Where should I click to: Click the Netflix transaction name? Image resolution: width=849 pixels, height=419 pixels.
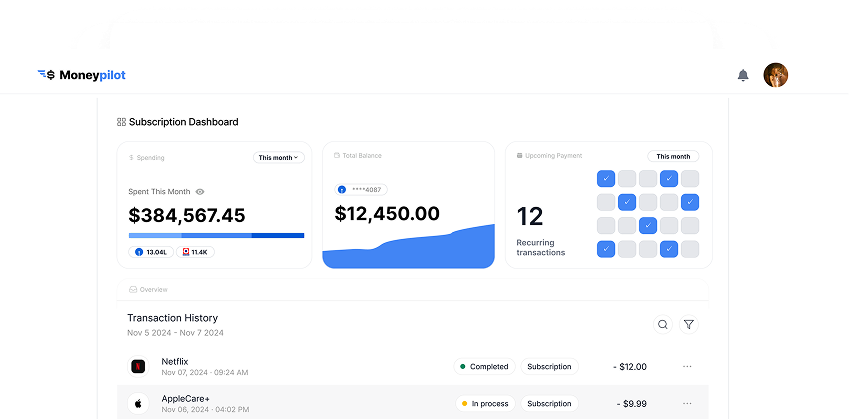pos(175,362)
